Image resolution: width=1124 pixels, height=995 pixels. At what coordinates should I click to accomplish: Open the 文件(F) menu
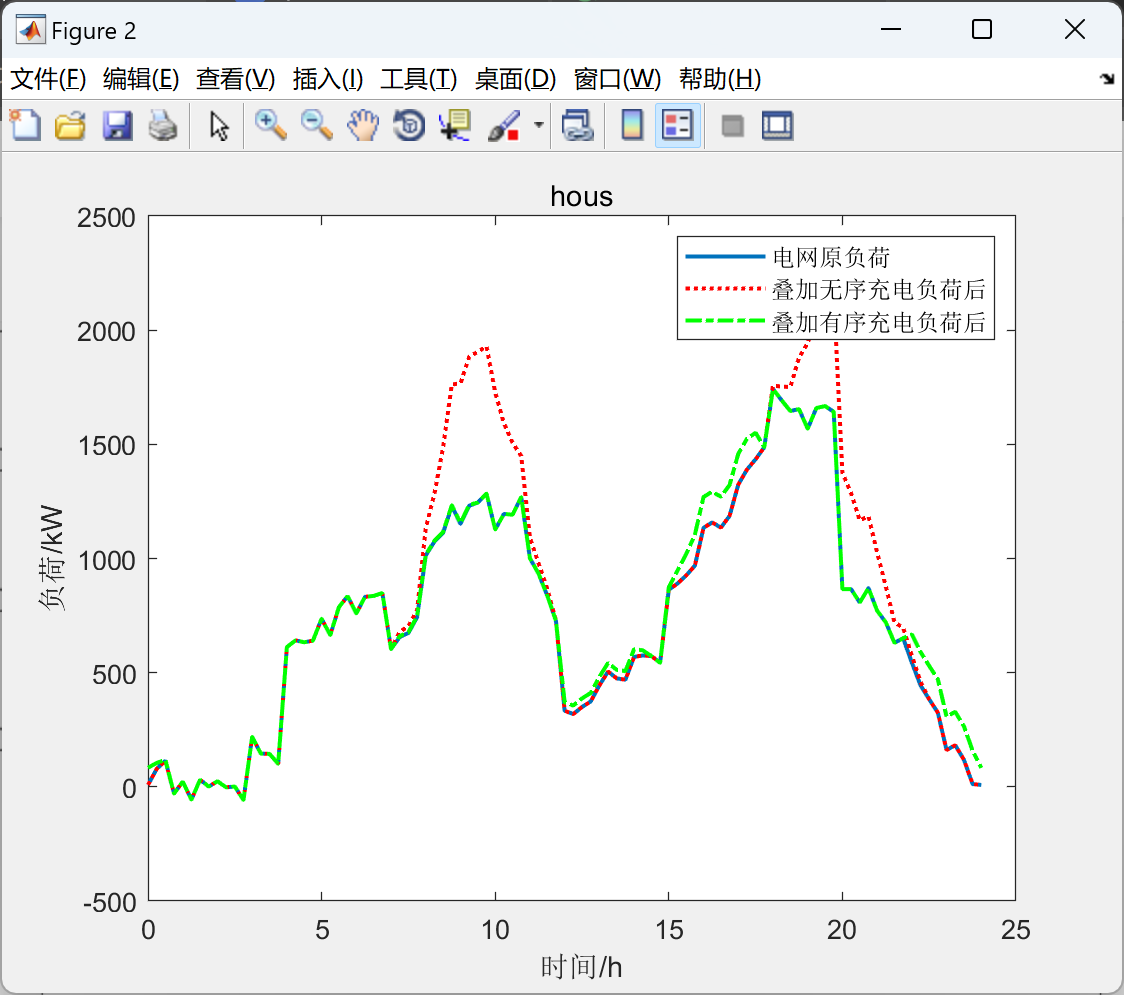[48, 79]
